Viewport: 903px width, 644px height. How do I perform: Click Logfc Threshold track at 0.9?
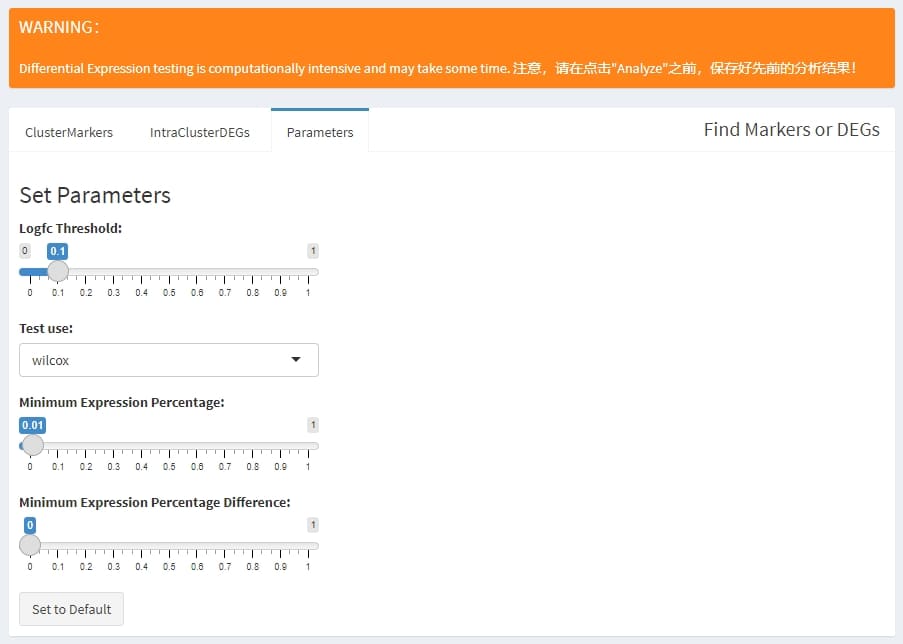tap(280, 271)
